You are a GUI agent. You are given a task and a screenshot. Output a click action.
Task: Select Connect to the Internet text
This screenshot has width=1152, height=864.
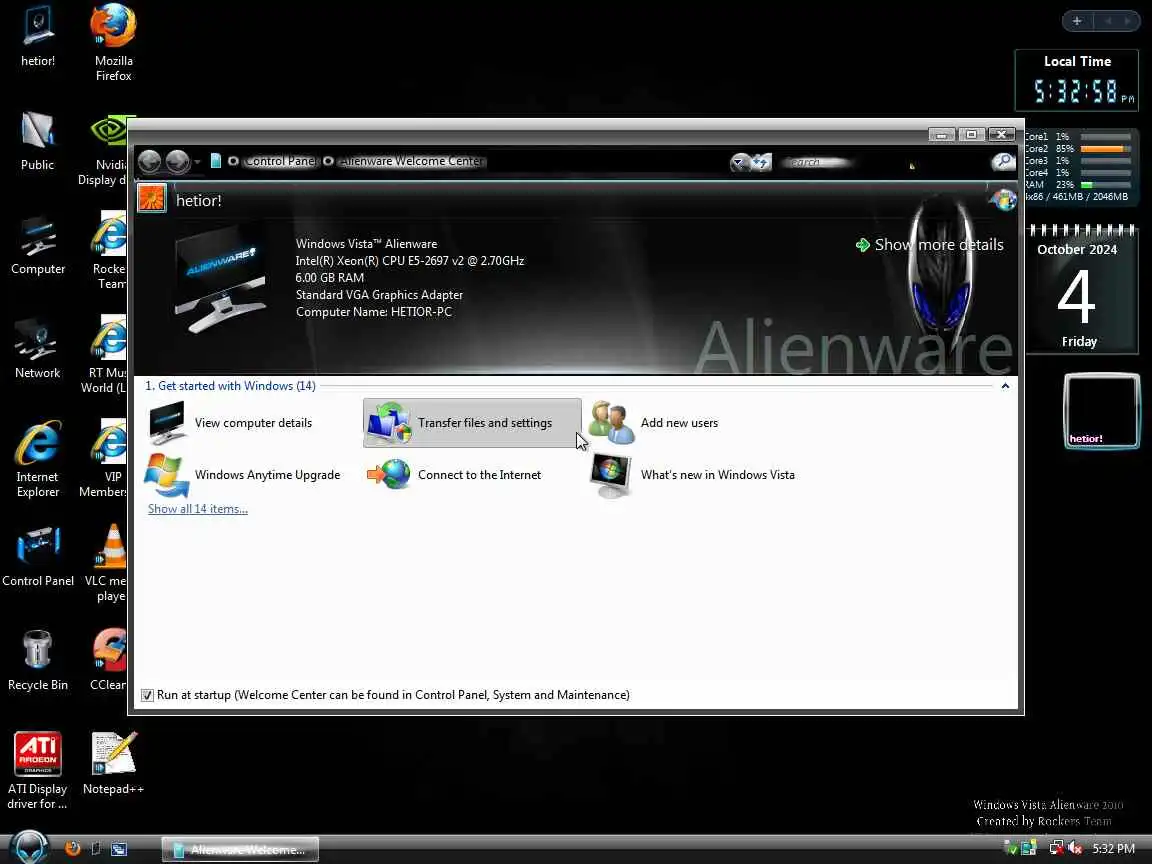479,475
